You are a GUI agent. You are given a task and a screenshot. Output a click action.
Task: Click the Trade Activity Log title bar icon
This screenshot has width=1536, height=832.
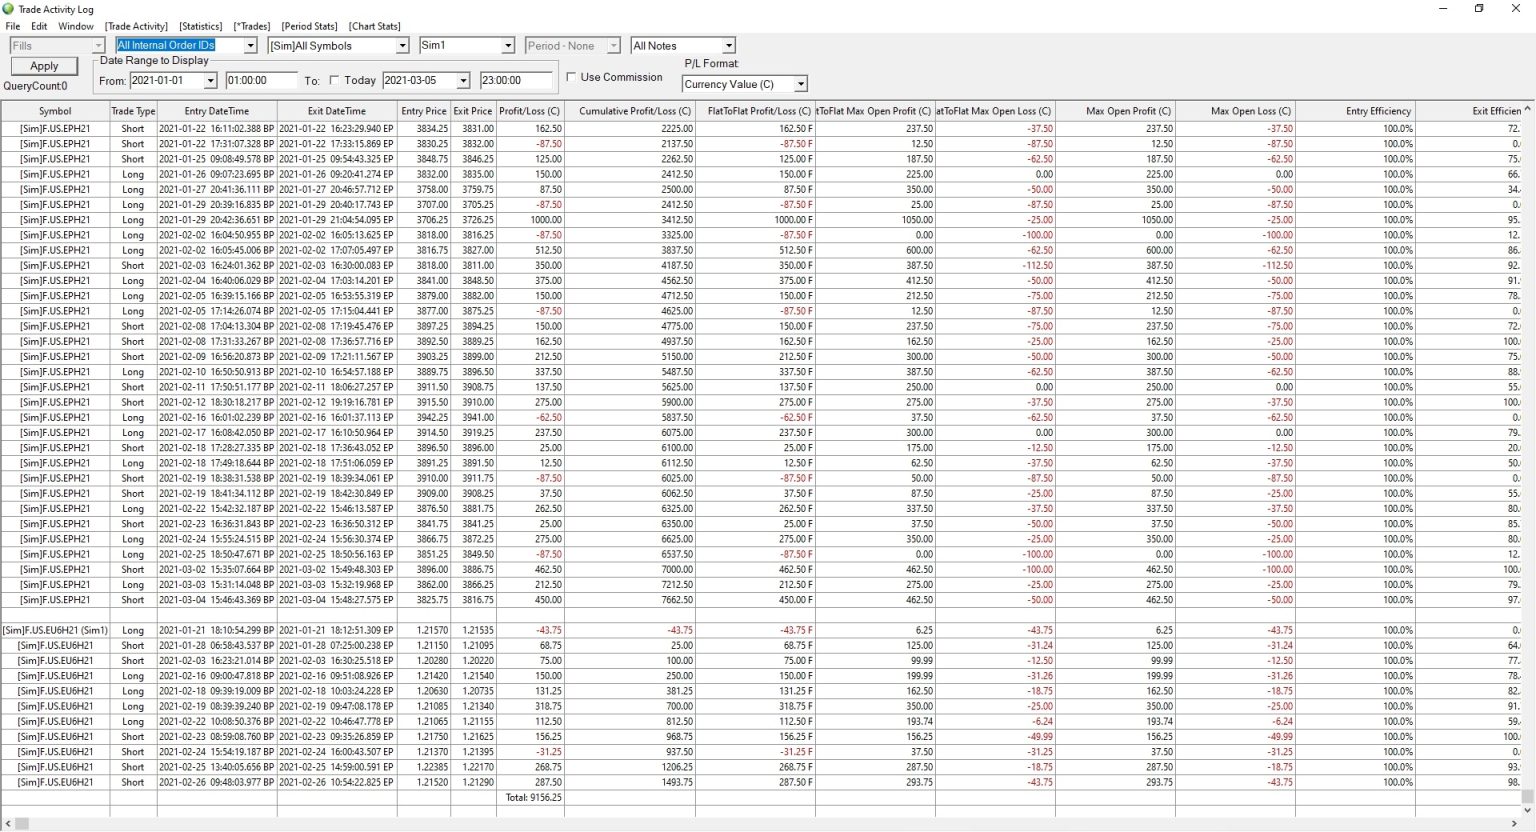point(7,9)
